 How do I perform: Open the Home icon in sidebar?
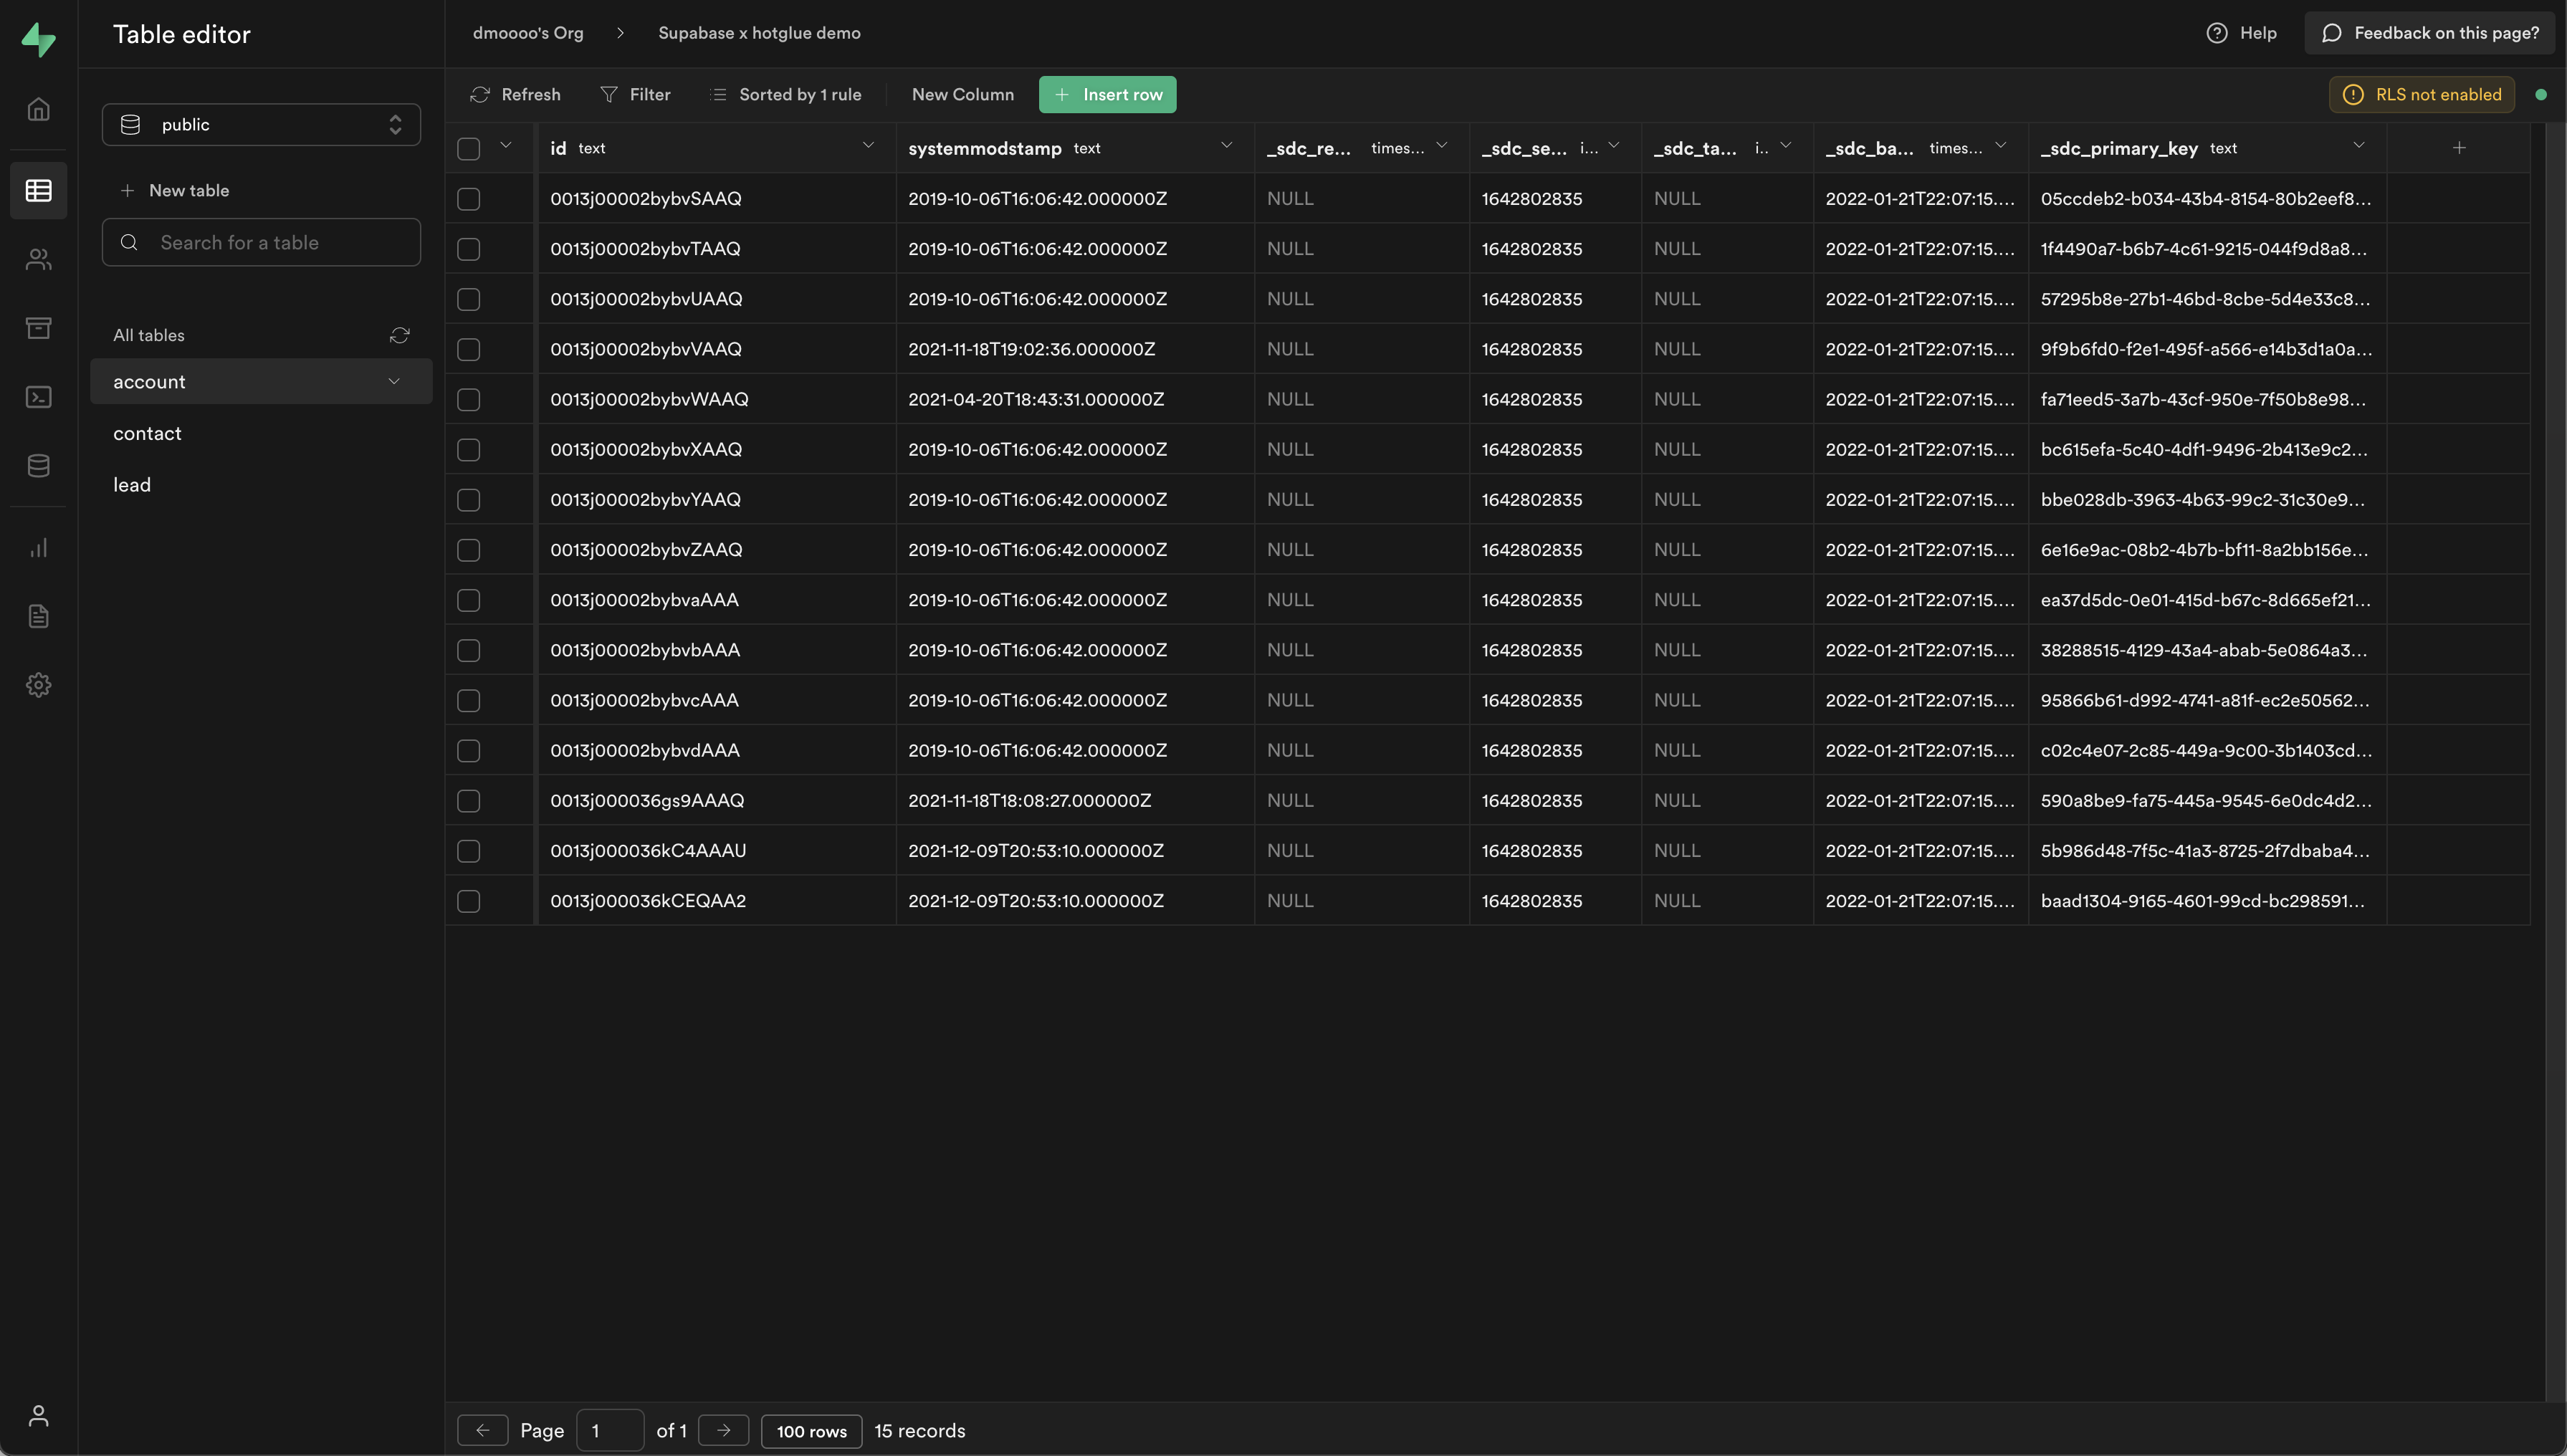[x=38, y=109]
